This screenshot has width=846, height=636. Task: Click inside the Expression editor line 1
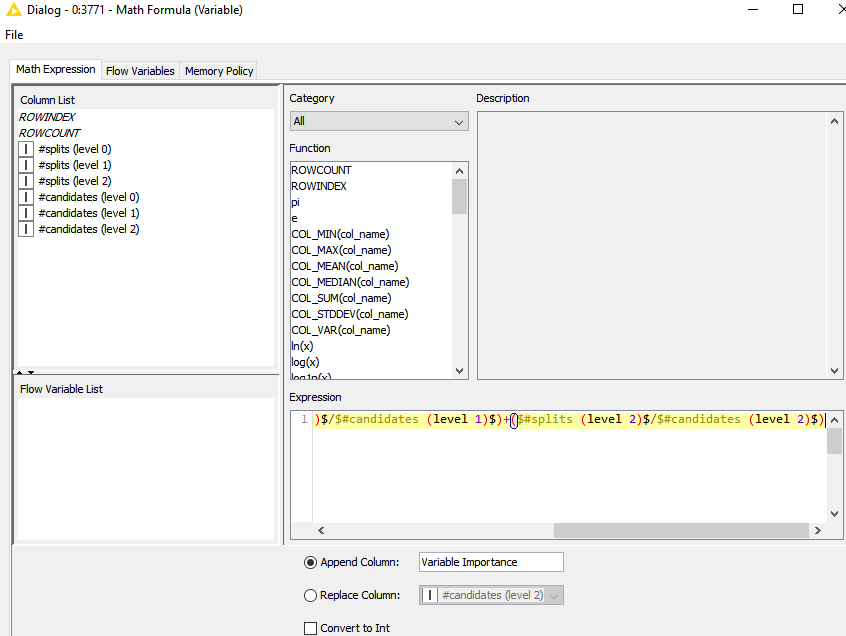click(569, 420)
